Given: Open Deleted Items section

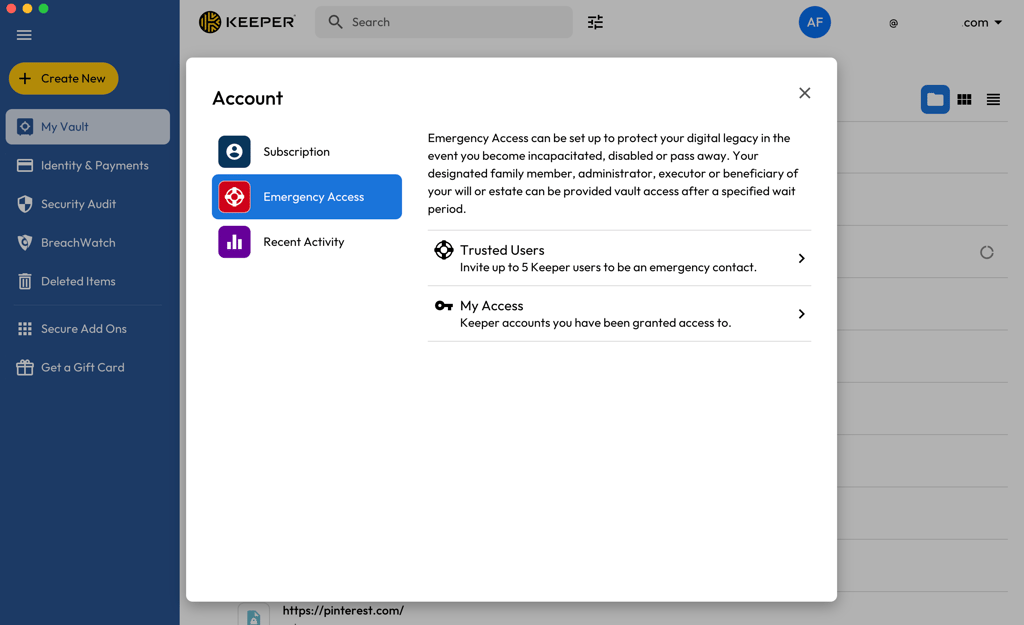Looking at the screenshot, I should coord(88,281).
